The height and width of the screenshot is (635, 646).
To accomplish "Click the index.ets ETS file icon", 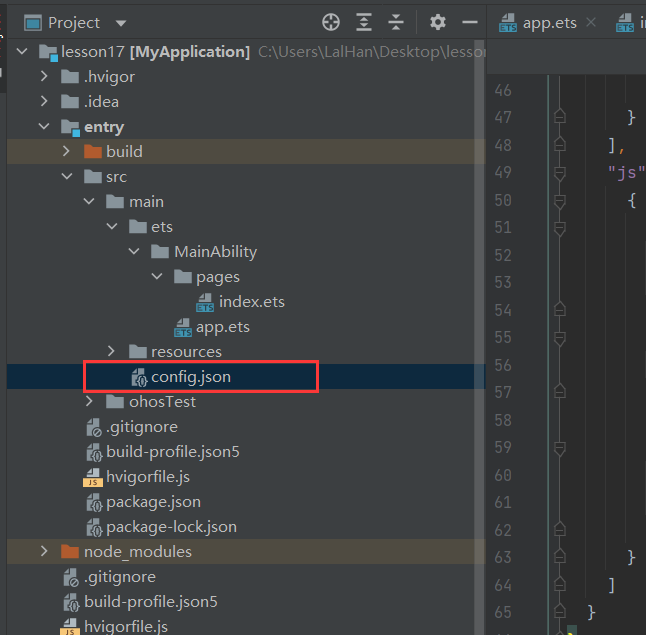I will [x=205, y=302].
